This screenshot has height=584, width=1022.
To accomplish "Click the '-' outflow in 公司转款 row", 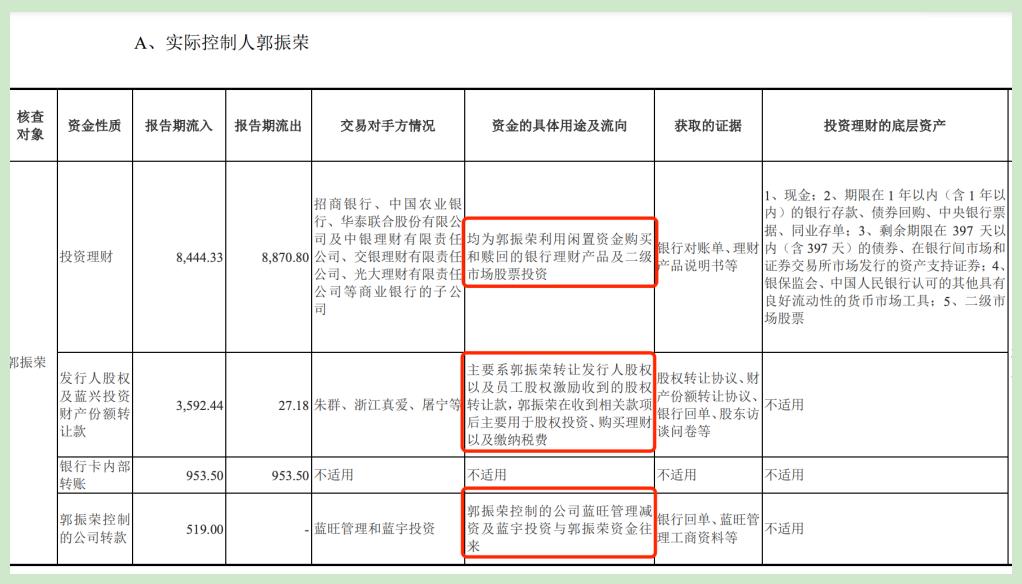I will (x=306, y=529).
